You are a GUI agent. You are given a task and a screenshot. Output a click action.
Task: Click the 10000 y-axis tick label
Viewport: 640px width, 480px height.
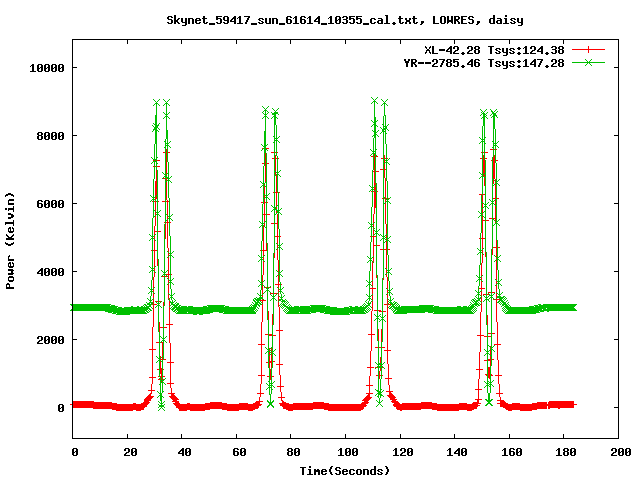(47, 68)
